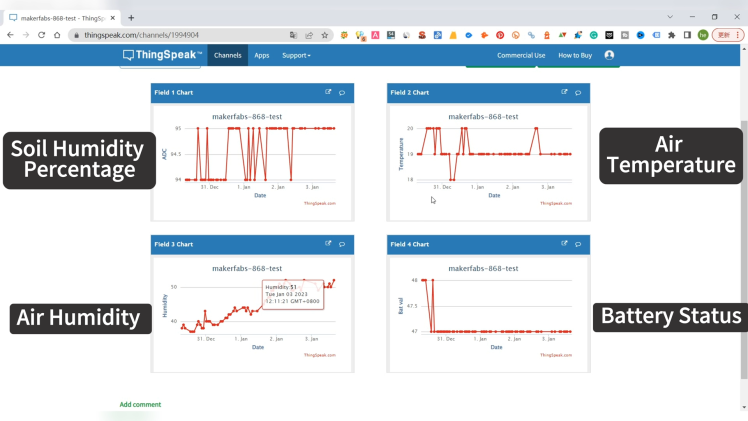Click the Field 1 Chart comment icon

342,92
